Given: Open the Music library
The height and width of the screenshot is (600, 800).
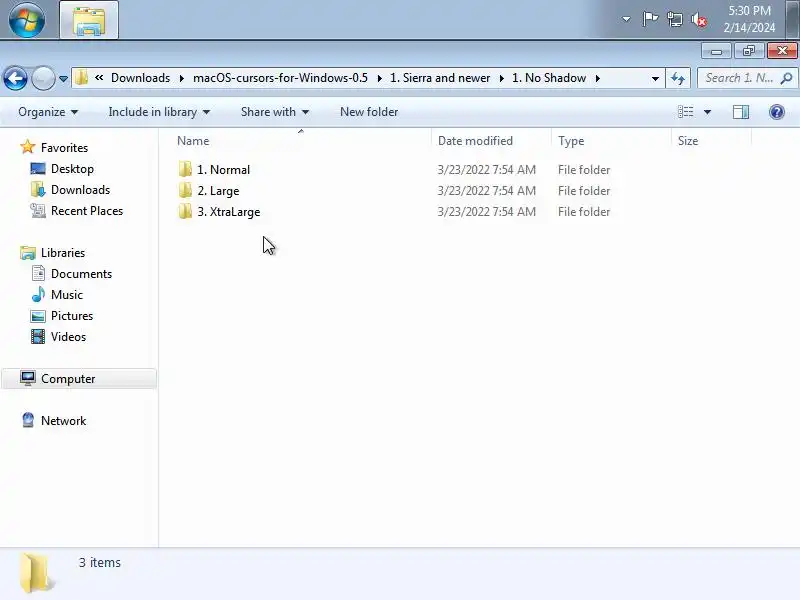Looking at the screenshot, I should click(66, 295).
